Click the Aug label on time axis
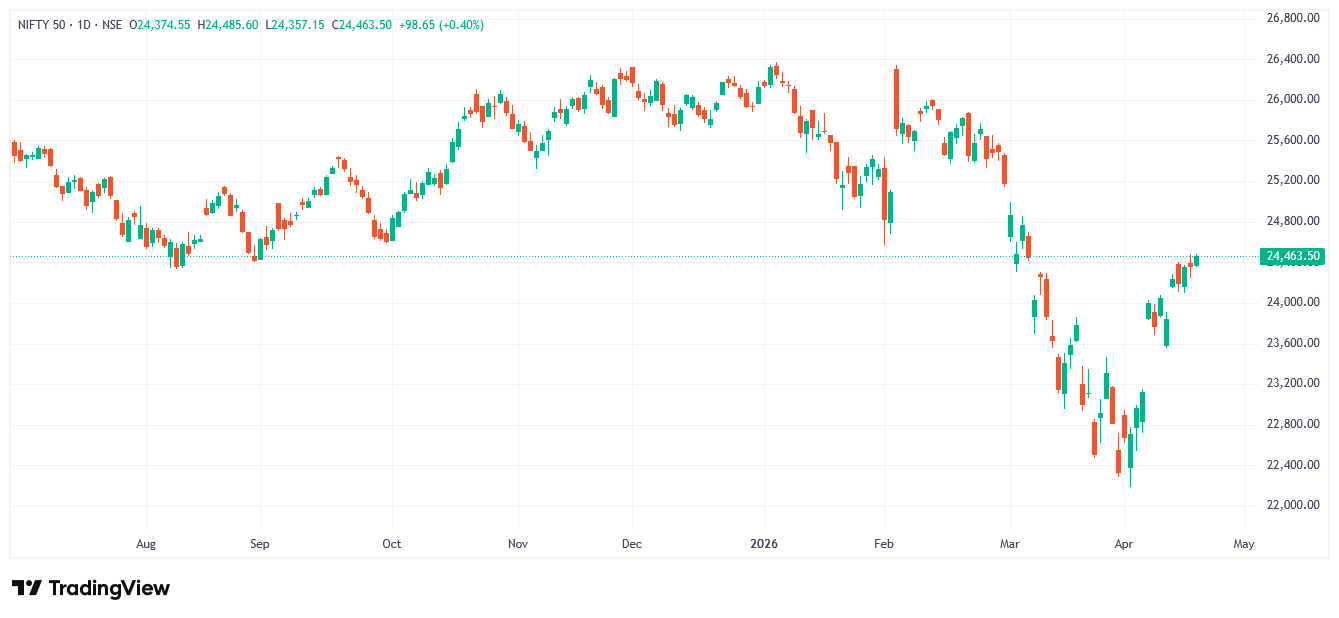Screen dimensions: 1339x618 point(146,544)
